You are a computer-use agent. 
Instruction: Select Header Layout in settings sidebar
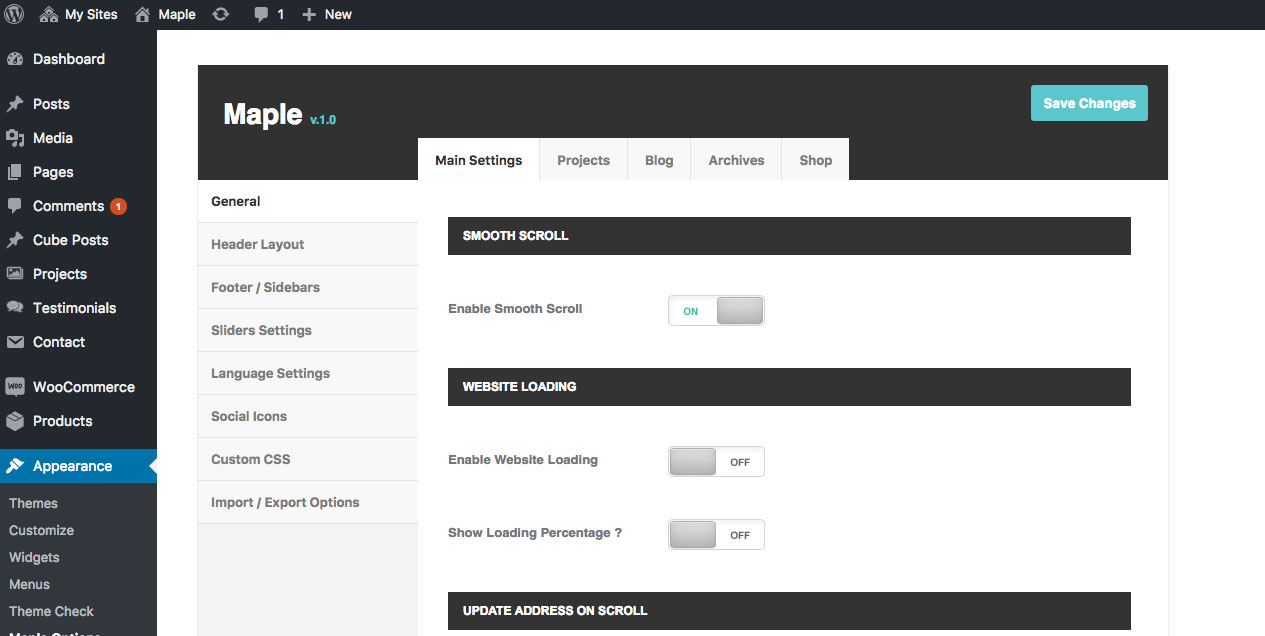(257, 244)
